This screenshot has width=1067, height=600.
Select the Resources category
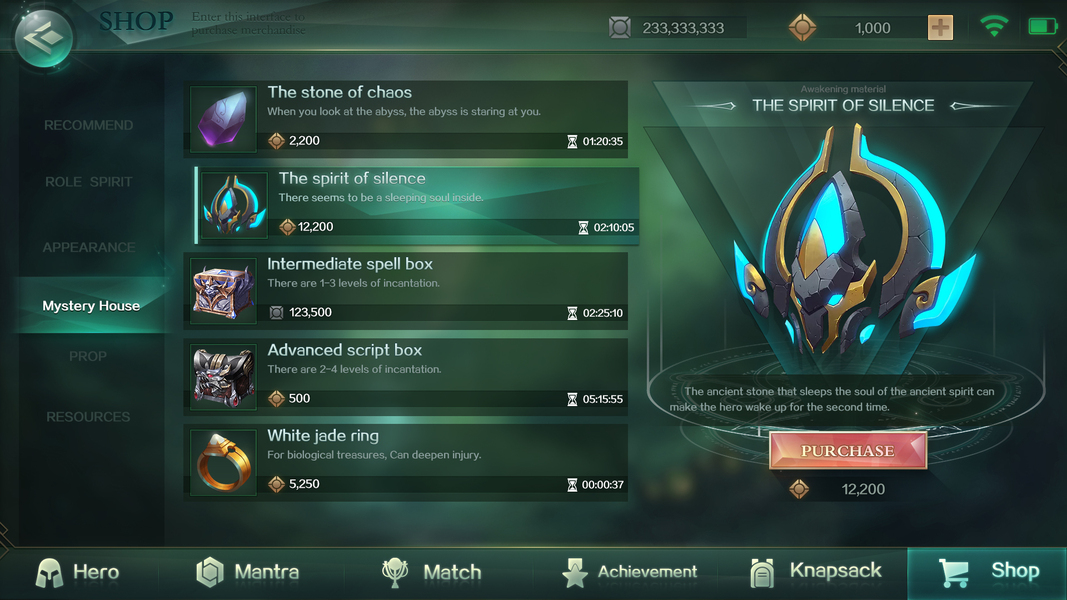click(x=88, y=416)
